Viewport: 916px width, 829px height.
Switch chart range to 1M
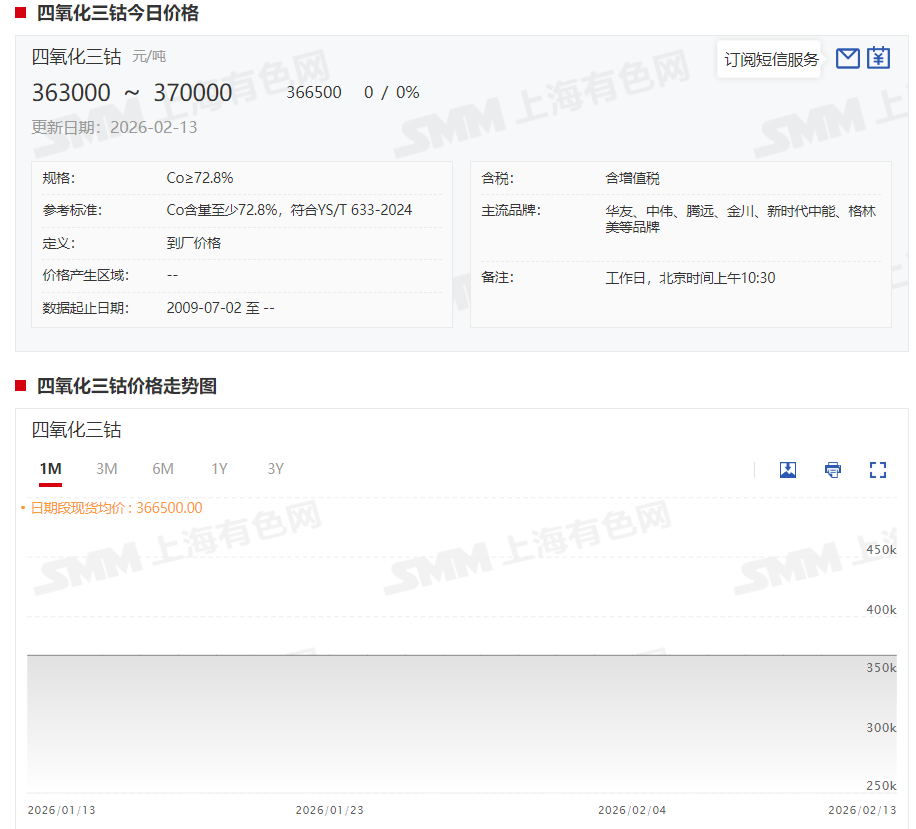pos(51,469)
